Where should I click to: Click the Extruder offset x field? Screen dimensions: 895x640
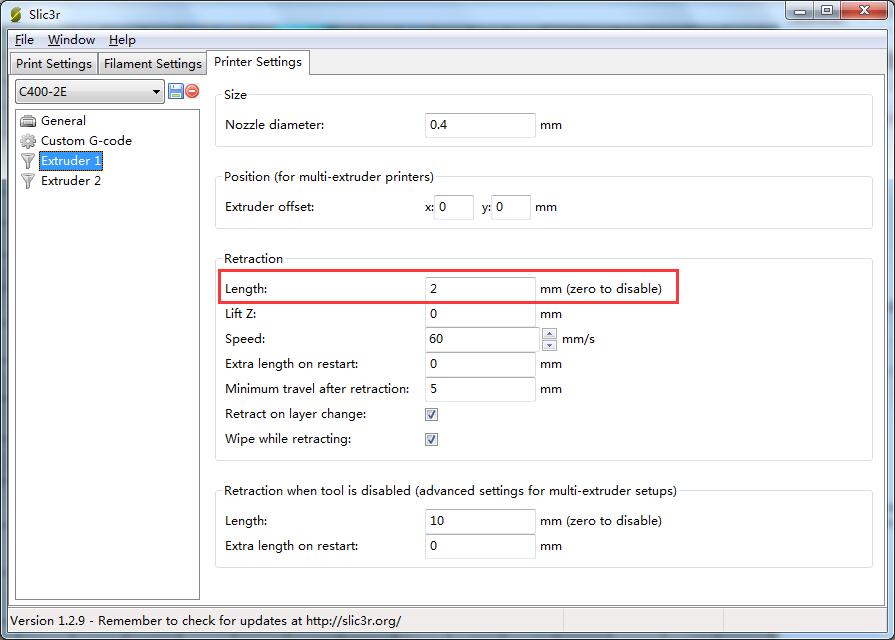(x=454, y=207)
